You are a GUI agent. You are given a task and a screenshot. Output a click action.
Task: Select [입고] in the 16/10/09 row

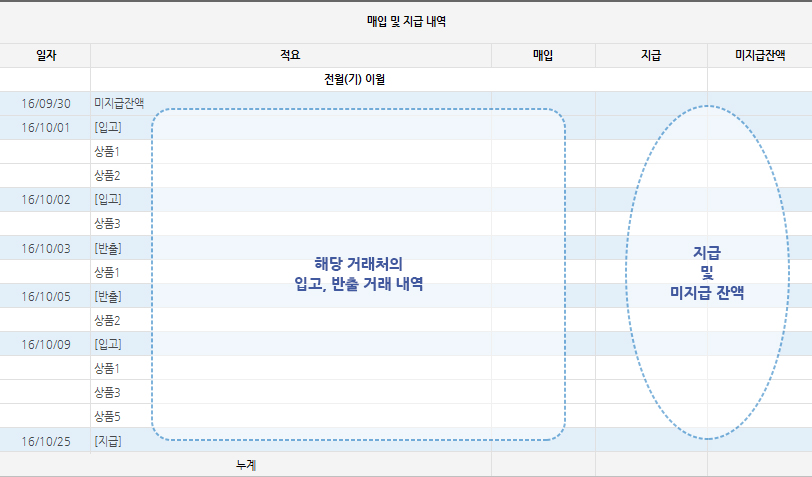click(108, 344)
